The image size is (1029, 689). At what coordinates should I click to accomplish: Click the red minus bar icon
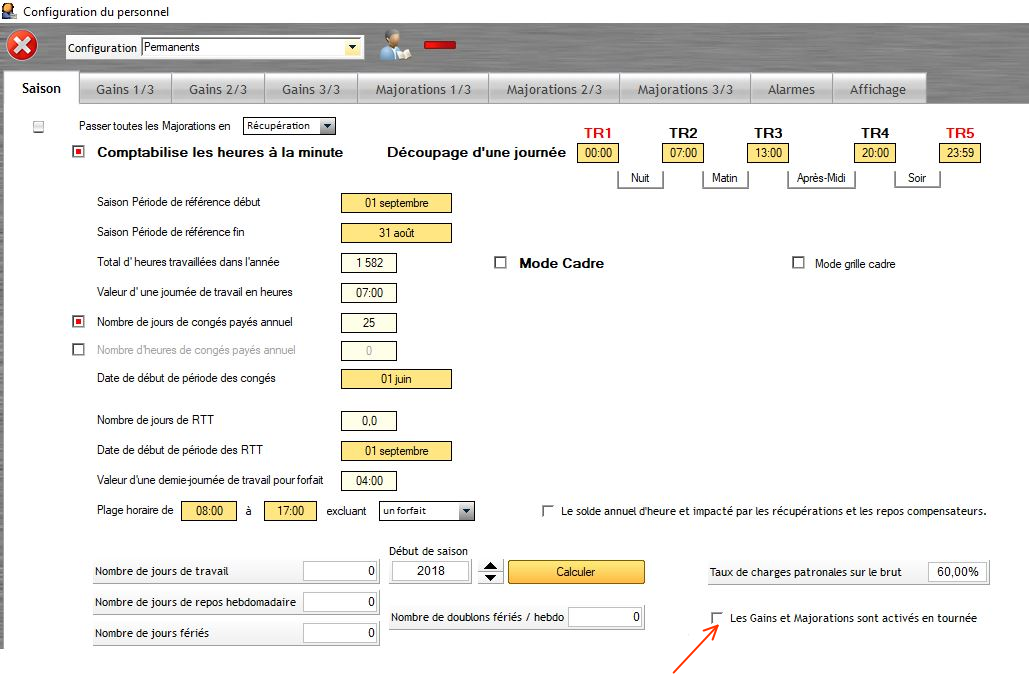point(440,45)
